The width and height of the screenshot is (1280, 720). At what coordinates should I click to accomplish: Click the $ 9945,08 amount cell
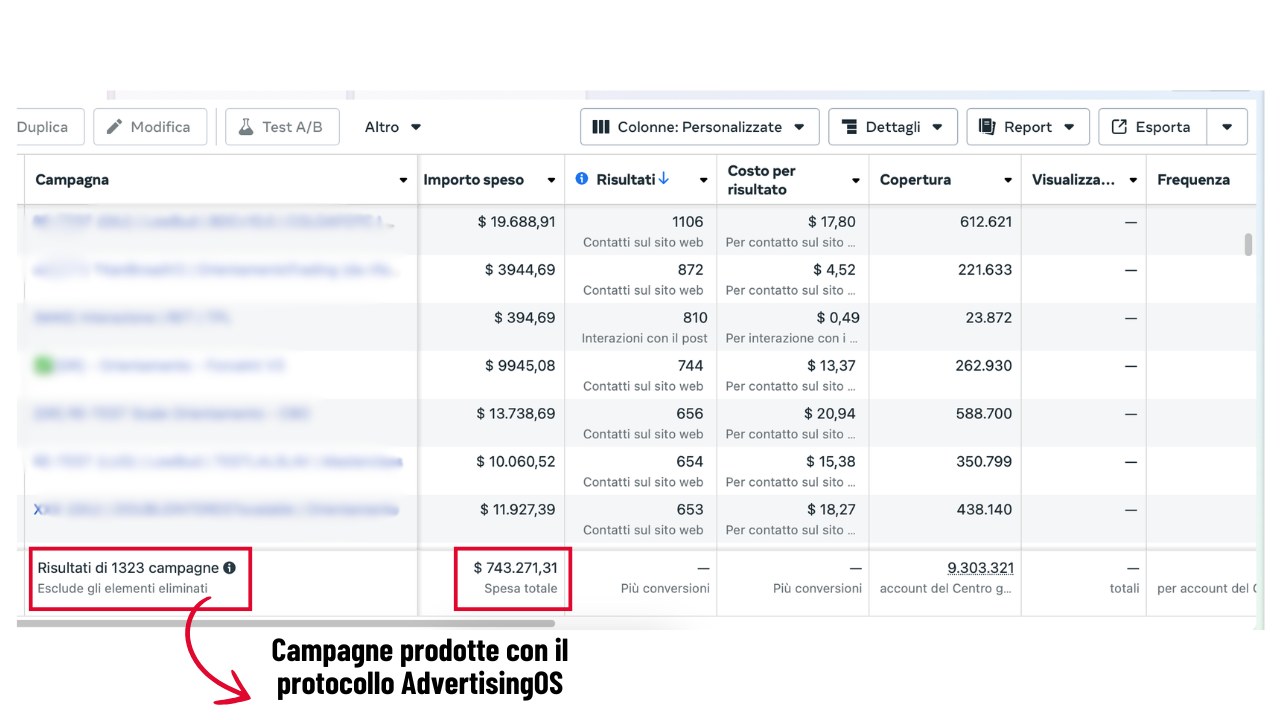point(520,365)
